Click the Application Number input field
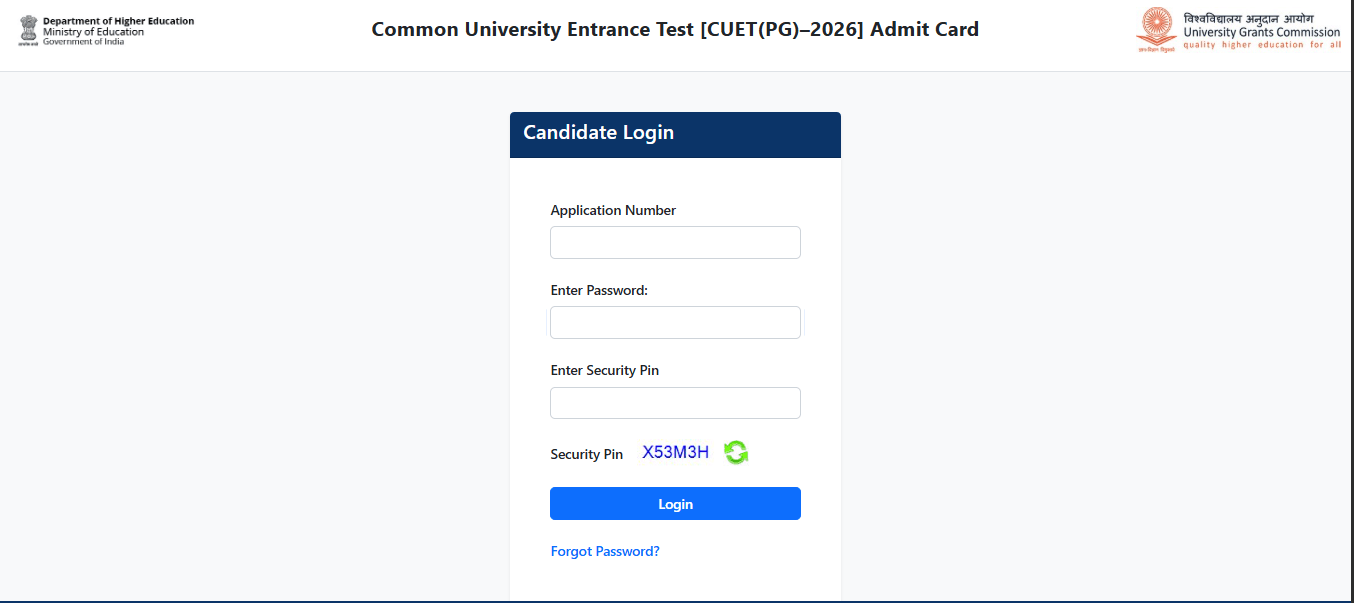The image size is (1354, 603). coord(674,242)
